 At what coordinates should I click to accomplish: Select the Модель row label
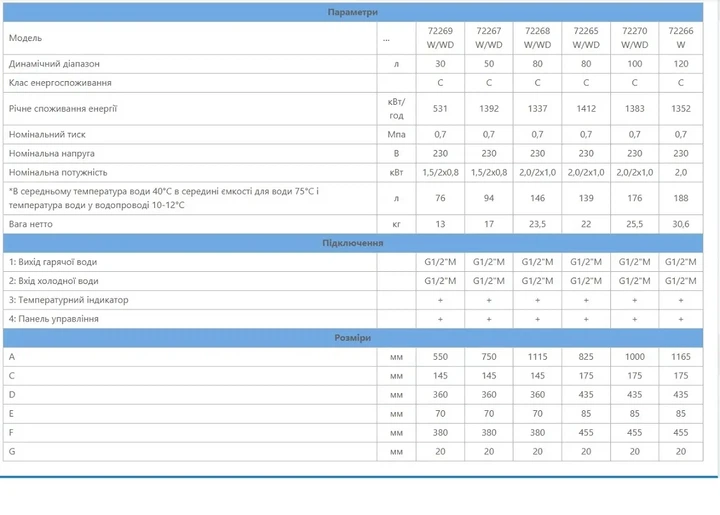click(x=25, y=38)
